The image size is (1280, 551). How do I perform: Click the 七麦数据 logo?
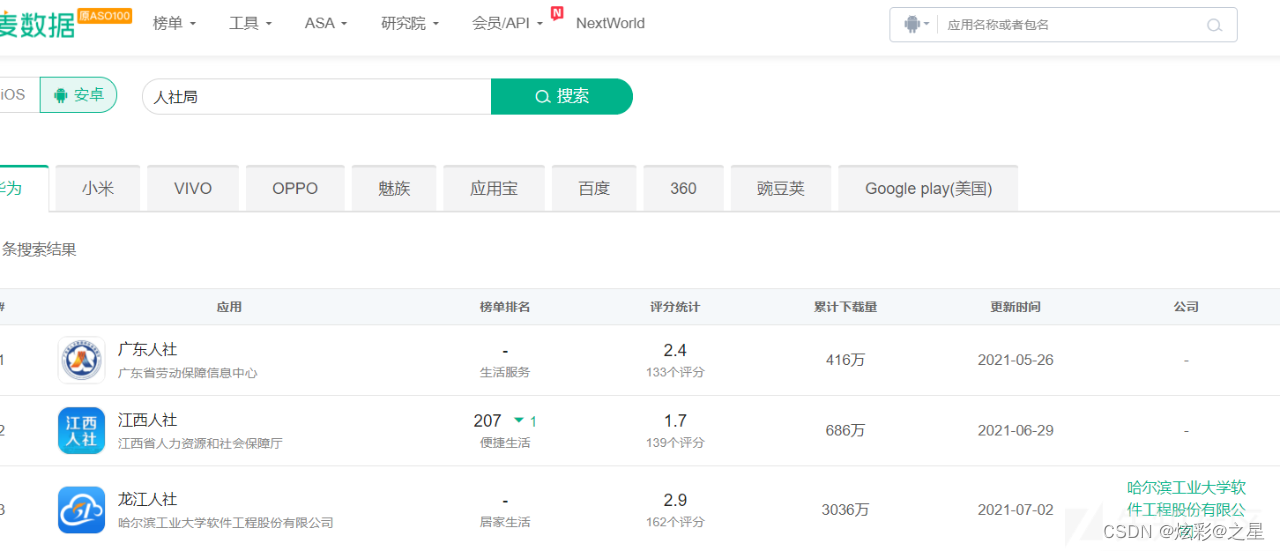(38, 25)
